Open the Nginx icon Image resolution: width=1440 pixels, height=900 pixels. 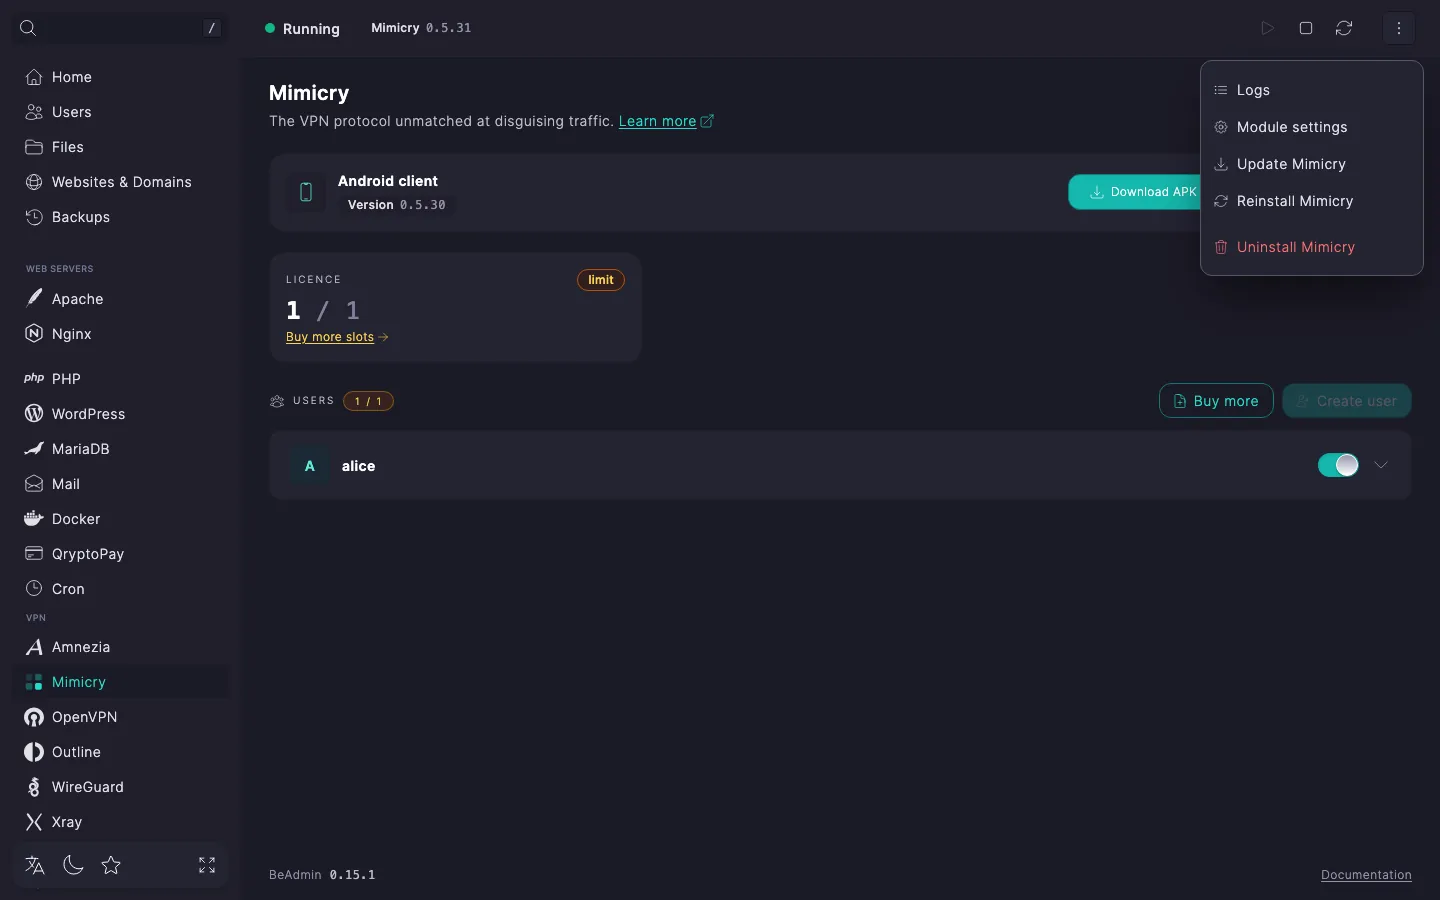(x=34, y=334)
